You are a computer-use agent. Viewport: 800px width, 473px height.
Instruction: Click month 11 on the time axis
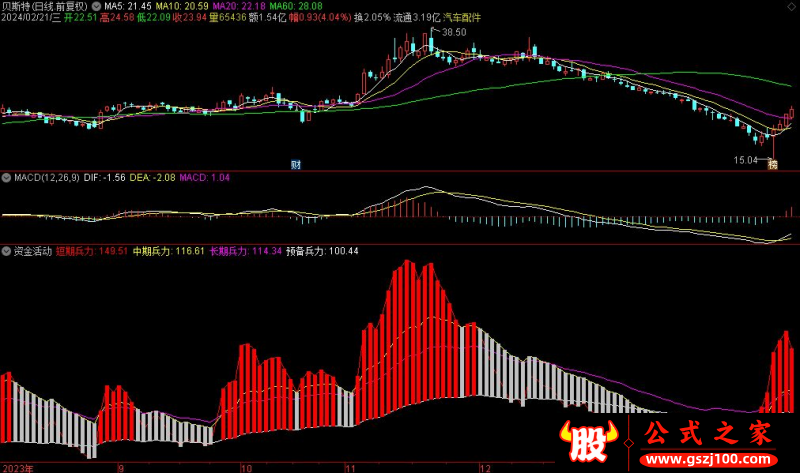click(350, 467)
